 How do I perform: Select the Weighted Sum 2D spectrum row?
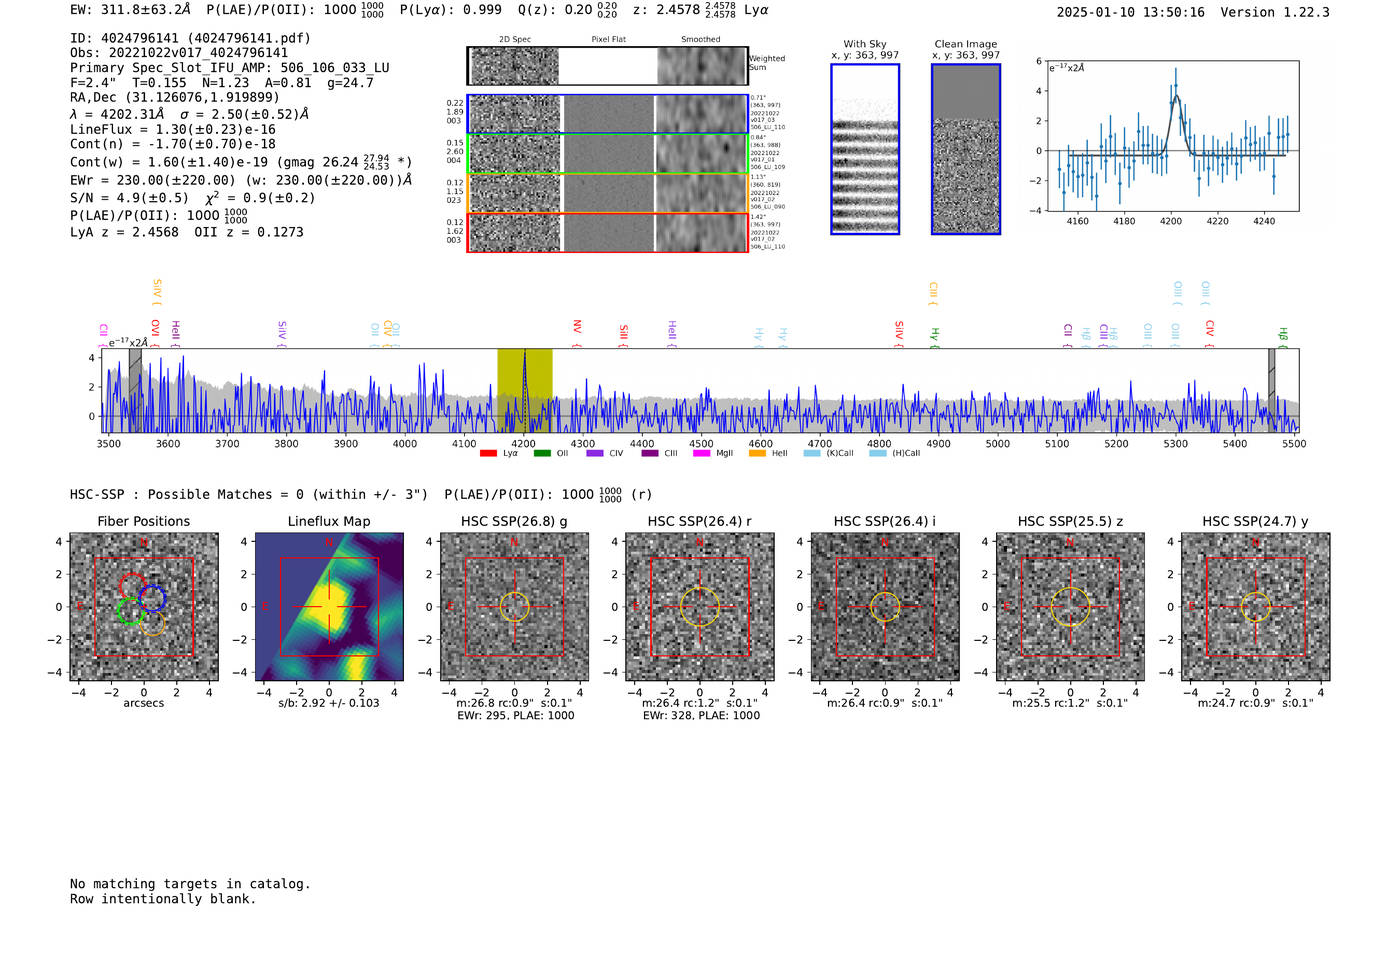(x=607, y=66)
